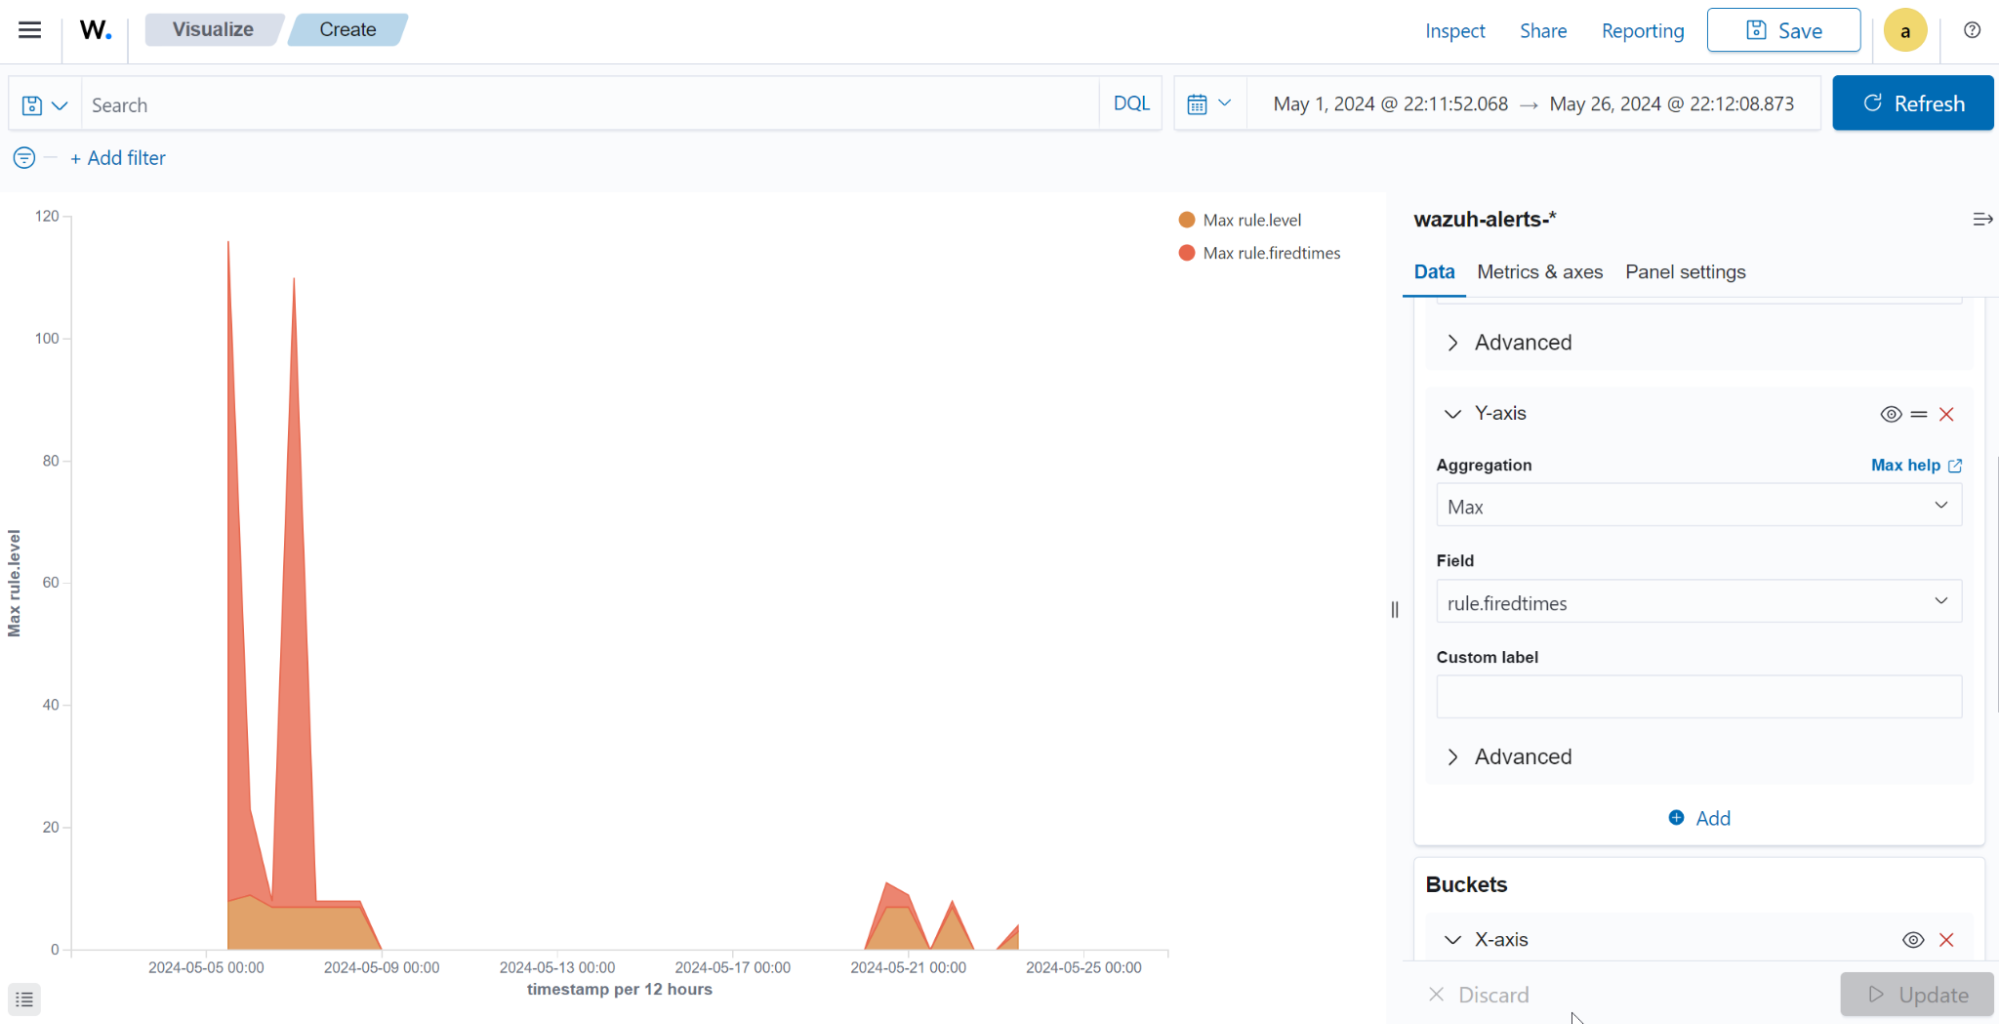Click the Max rule.level legend color dot
The height and width of the screenshot is (1024, 1999).
pyautogui.click(x=1185, y=219)
